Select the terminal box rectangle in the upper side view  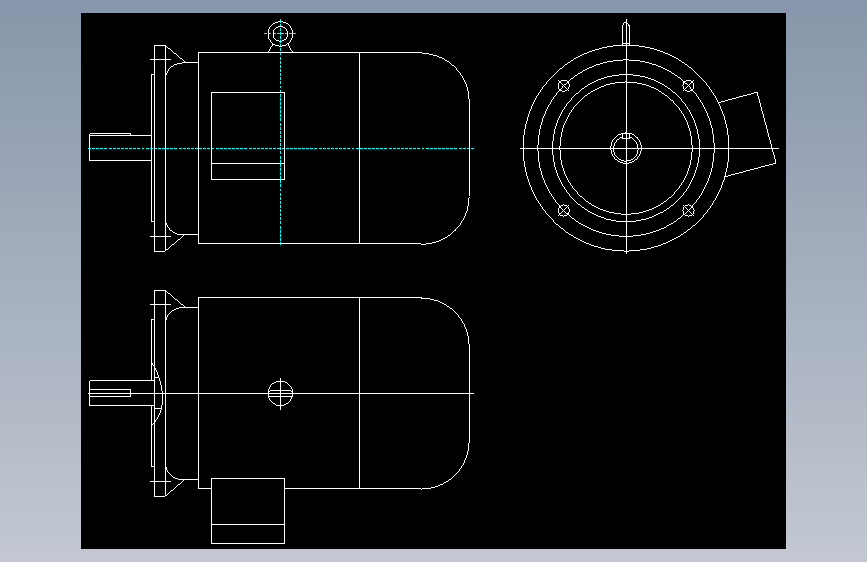(x=248, y=136)
